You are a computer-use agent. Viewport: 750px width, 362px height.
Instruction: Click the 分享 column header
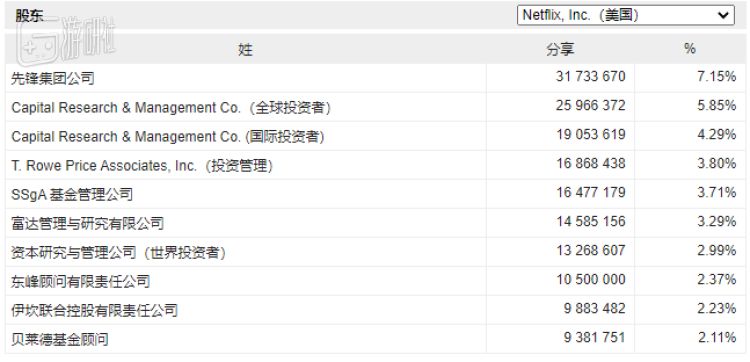pos(560,49)
